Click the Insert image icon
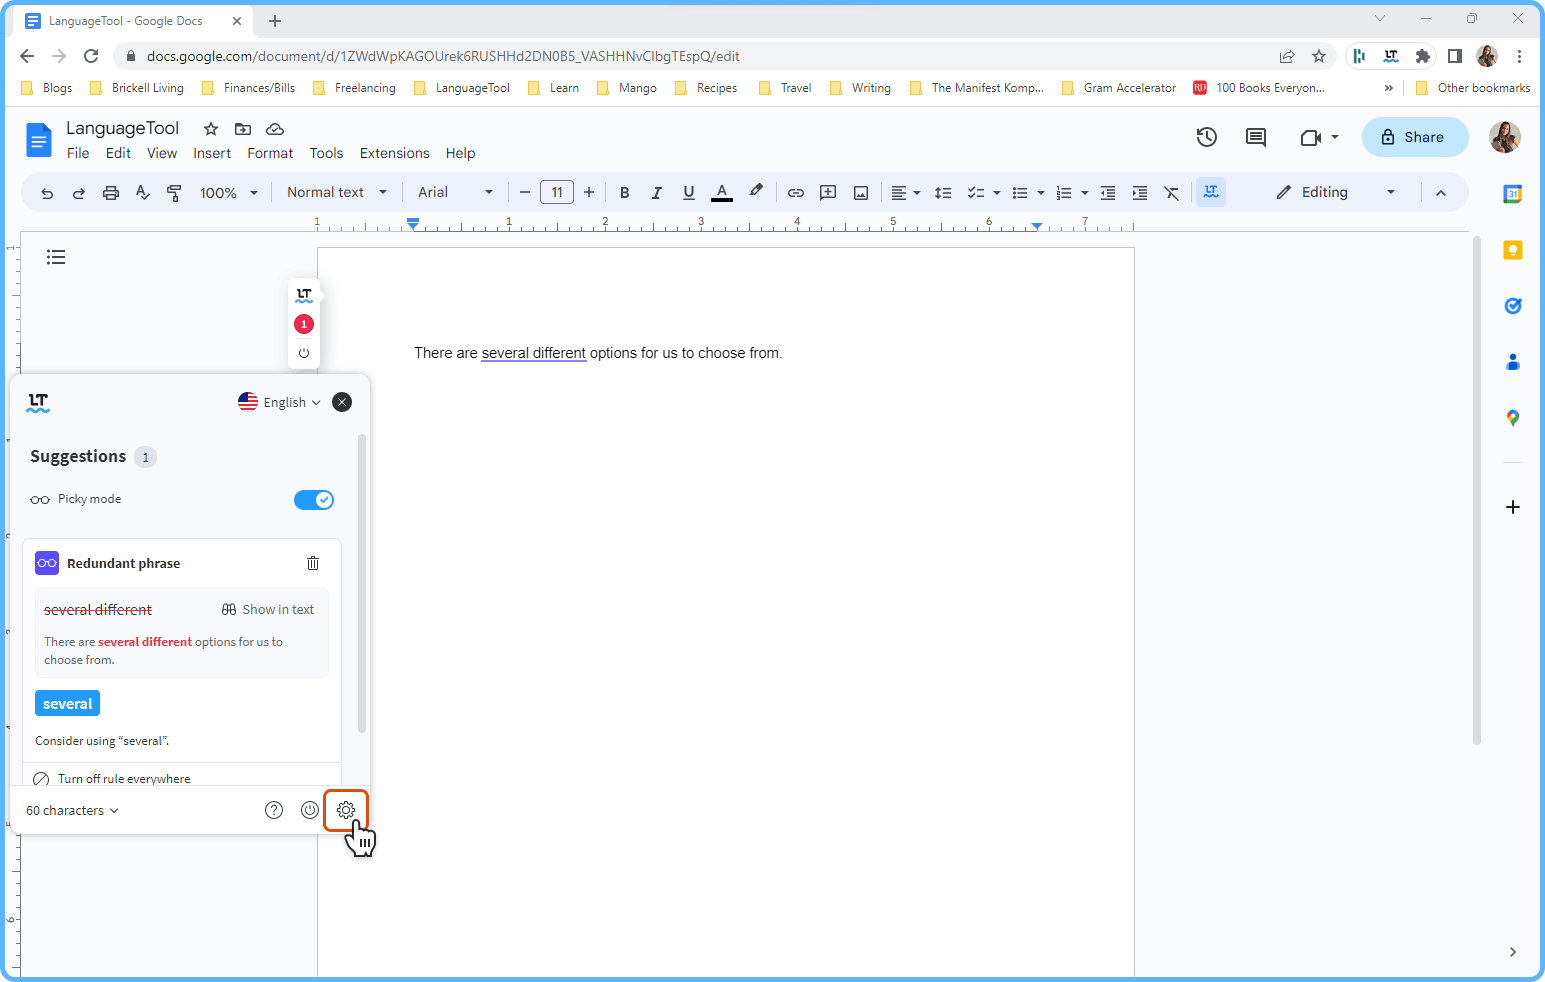This screenshot has height=982, width=1545. [861, 193]
